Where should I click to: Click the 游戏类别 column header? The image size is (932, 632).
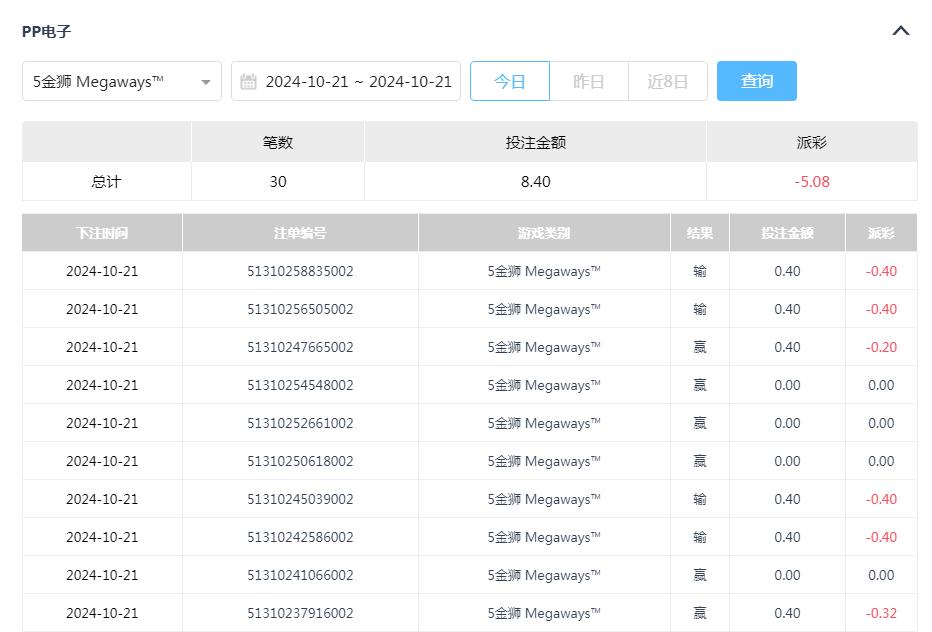coord(545,232)
